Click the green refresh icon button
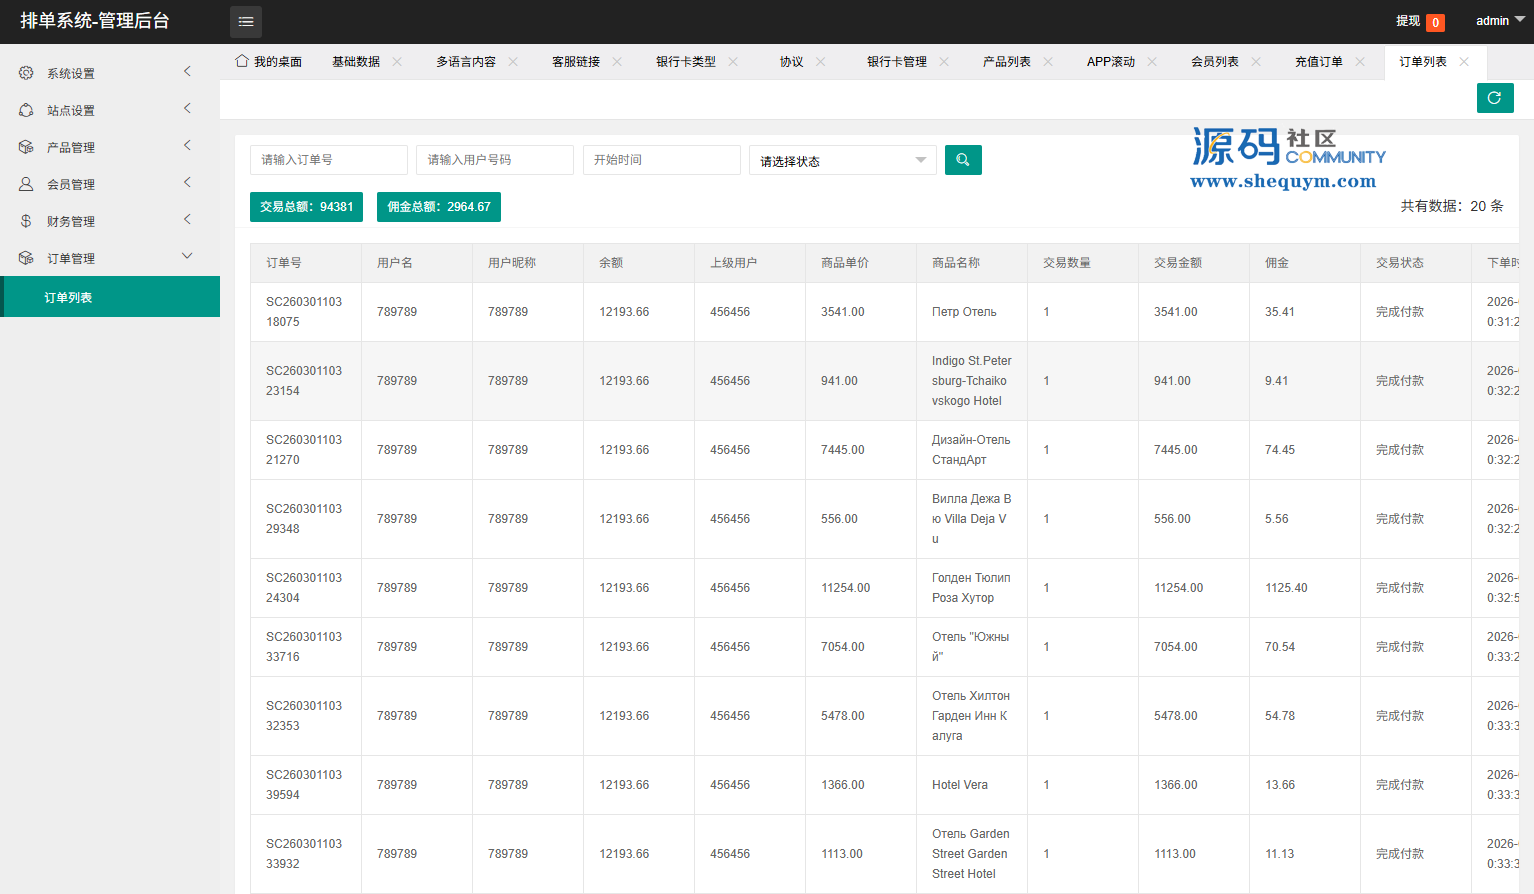The image size is (1534, 894). (1494, 98)
